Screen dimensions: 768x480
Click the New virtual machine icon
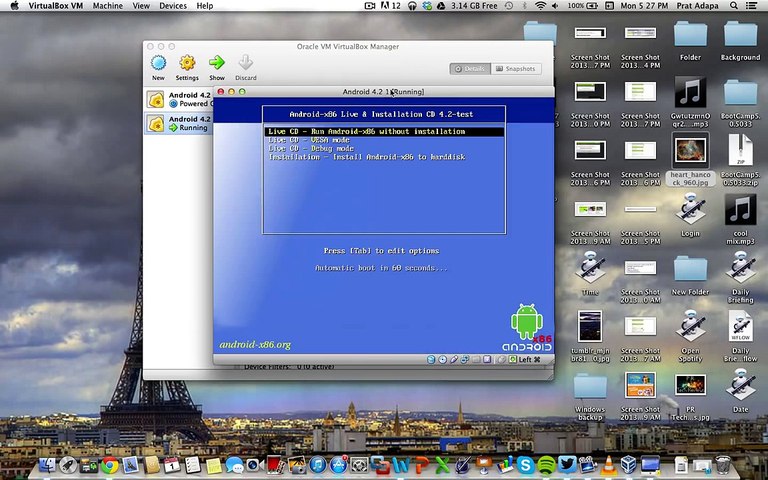tap(158, 63)
